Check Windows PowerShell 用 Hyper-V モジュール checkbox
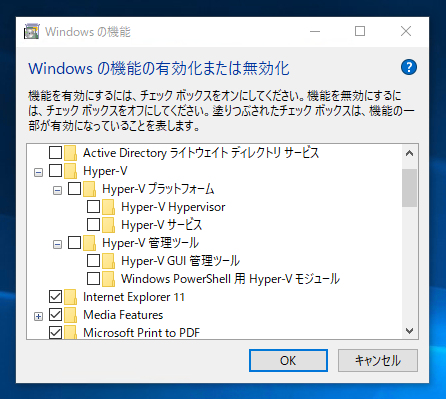This screenshot has height=399, width=446. [93, 279]
